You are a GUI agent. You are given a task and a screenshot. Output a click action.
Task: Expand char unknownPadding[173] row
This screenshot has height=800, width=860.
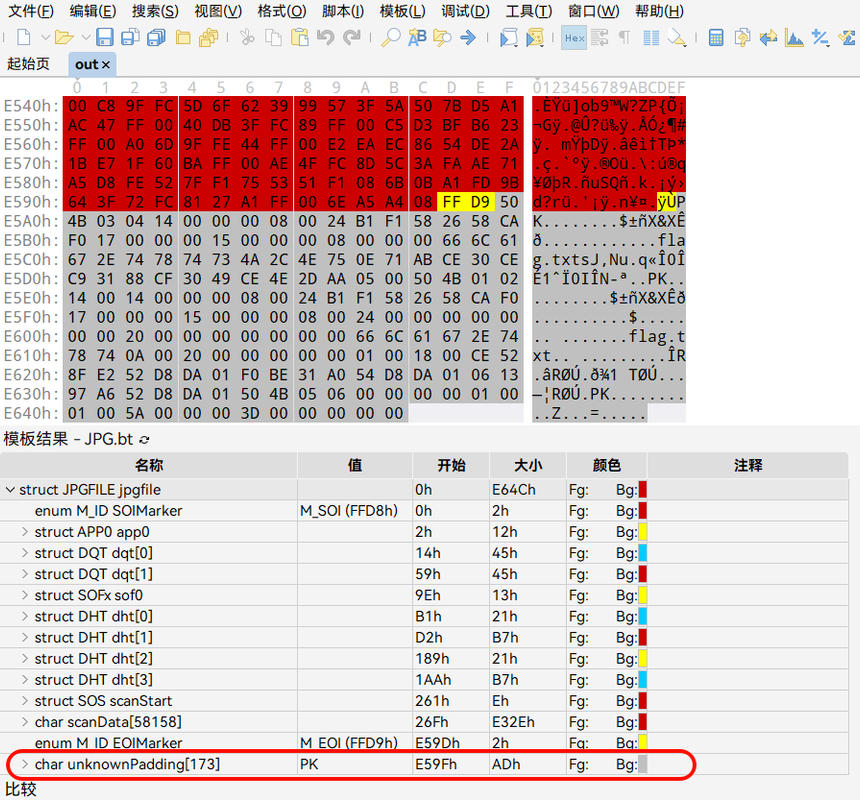pos(25,764)
